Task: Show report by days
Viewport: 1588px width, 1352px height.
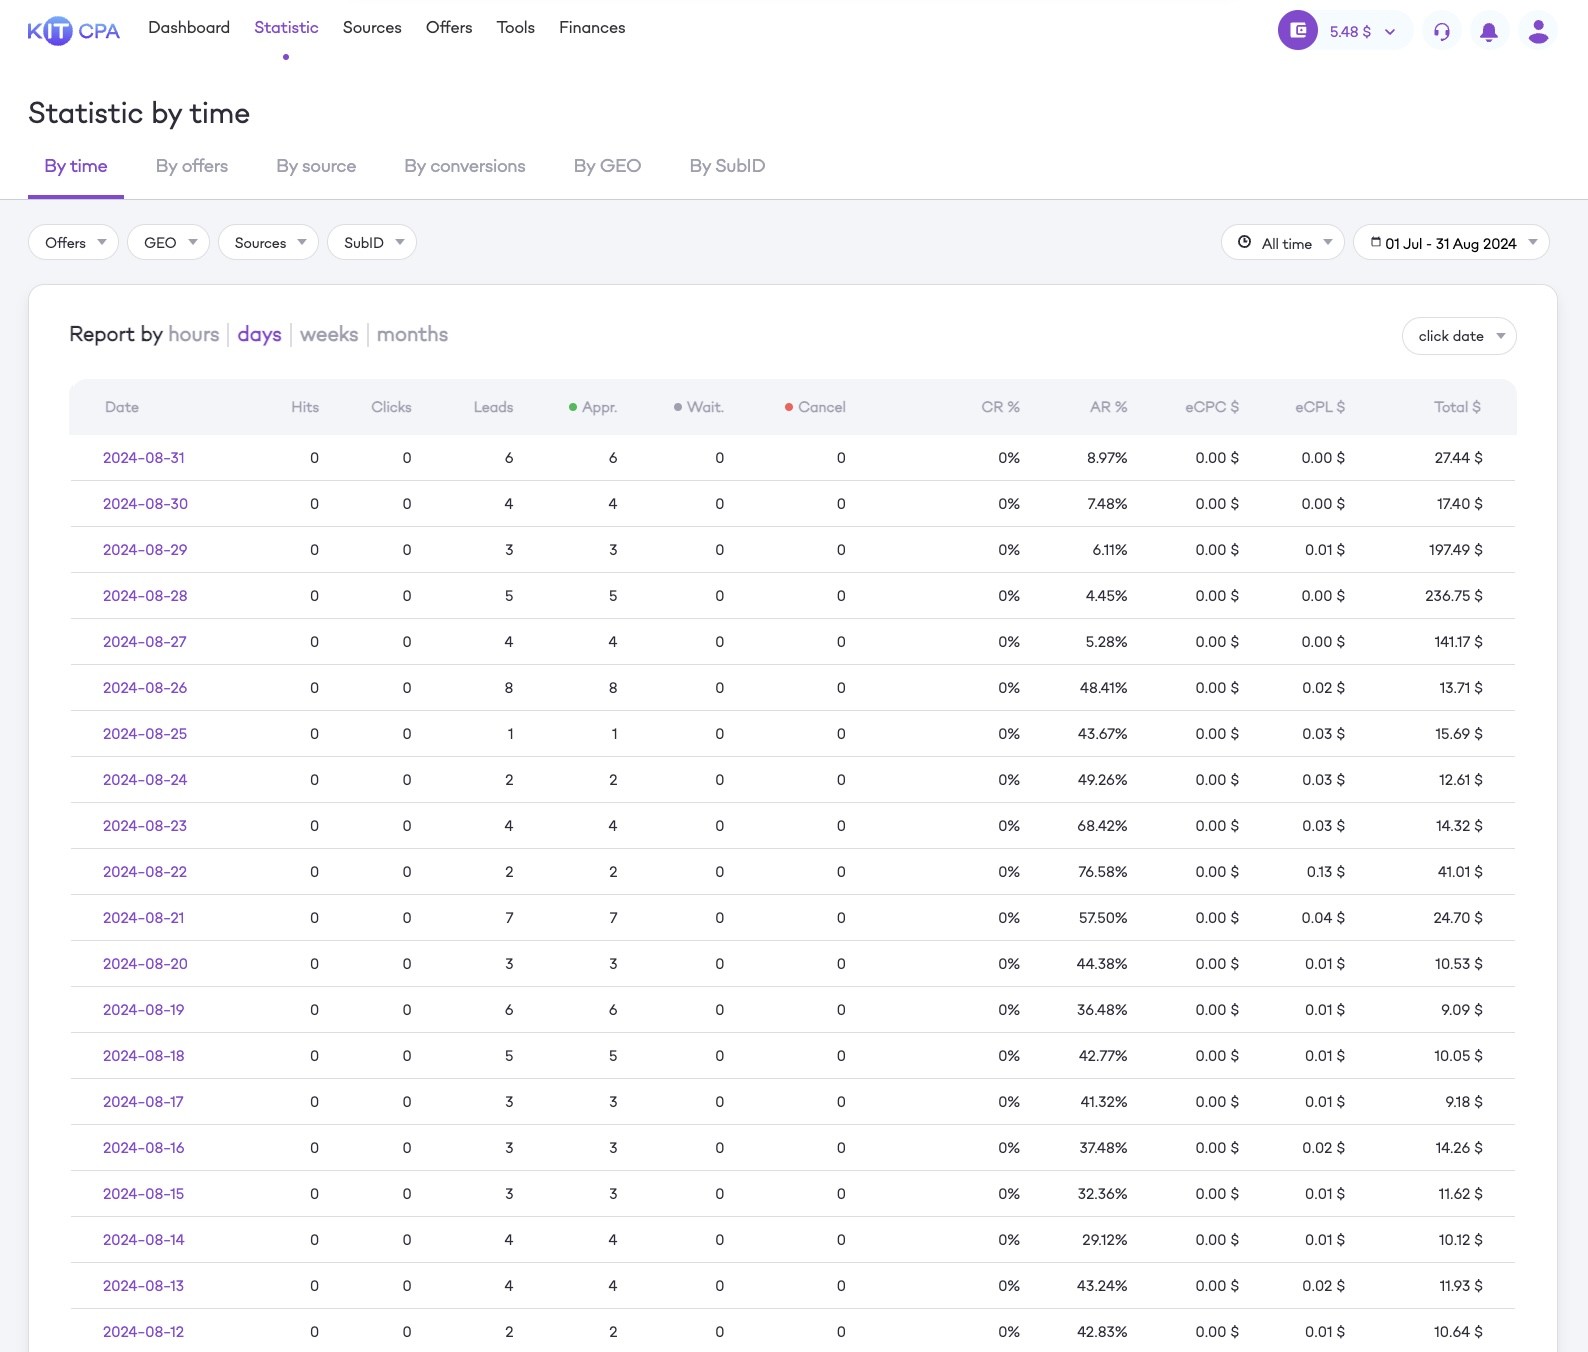Action: tap(259, 334)
